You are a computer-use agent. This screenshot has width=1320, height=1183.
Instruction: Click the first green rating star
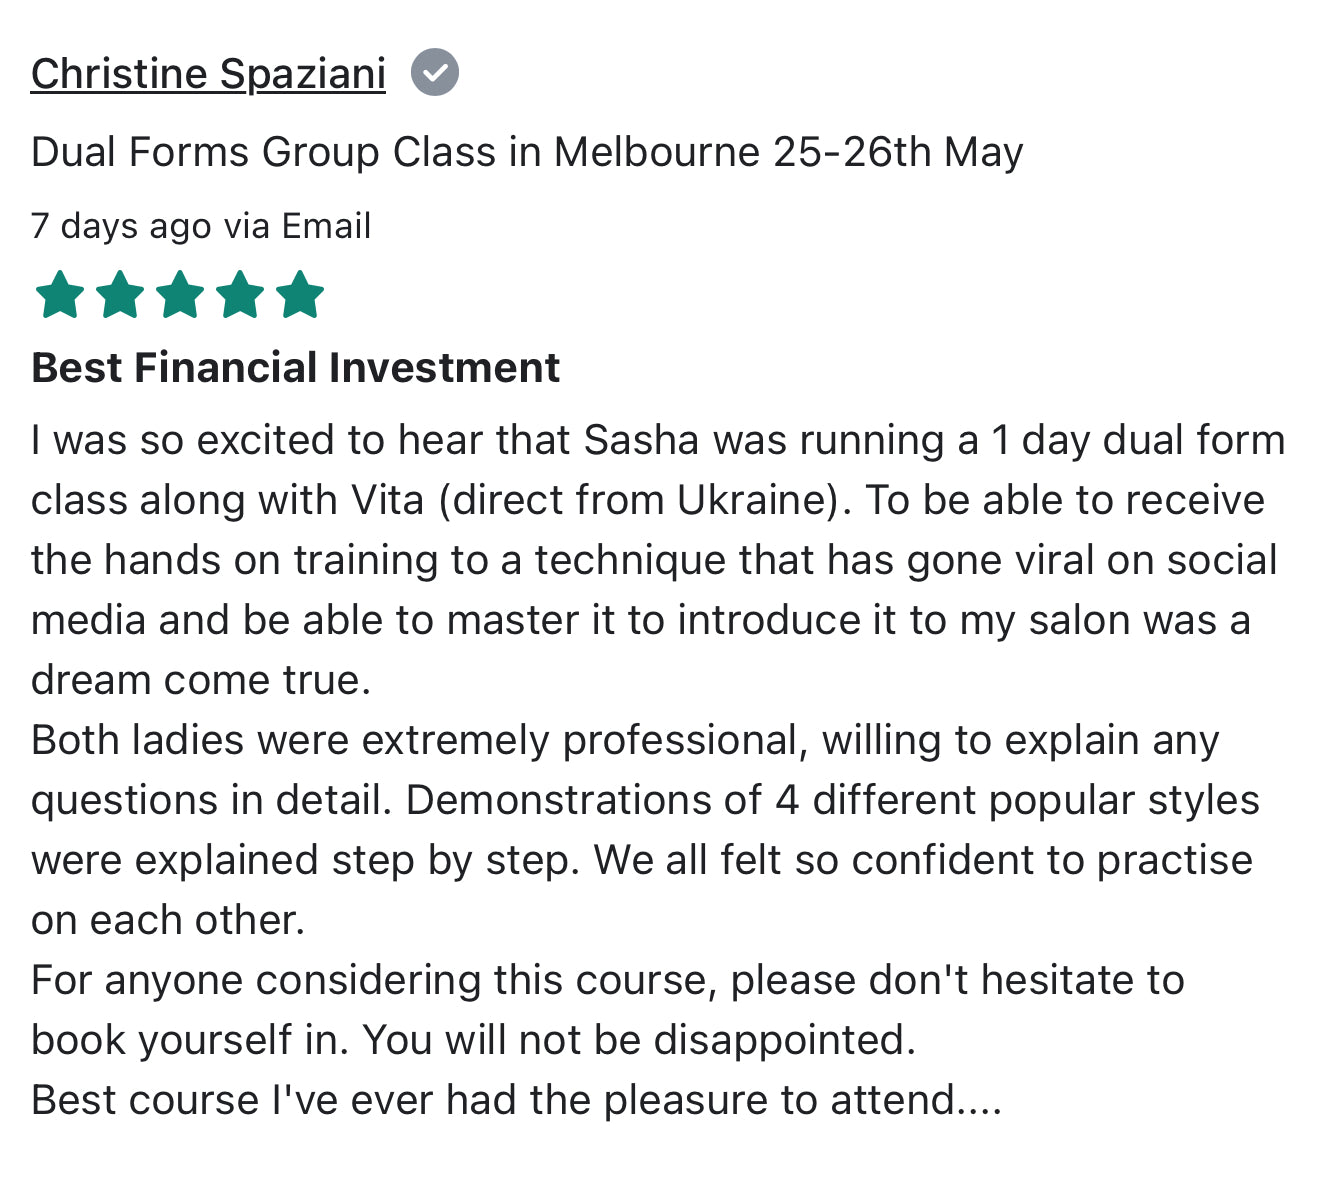[x=60, y=295]
